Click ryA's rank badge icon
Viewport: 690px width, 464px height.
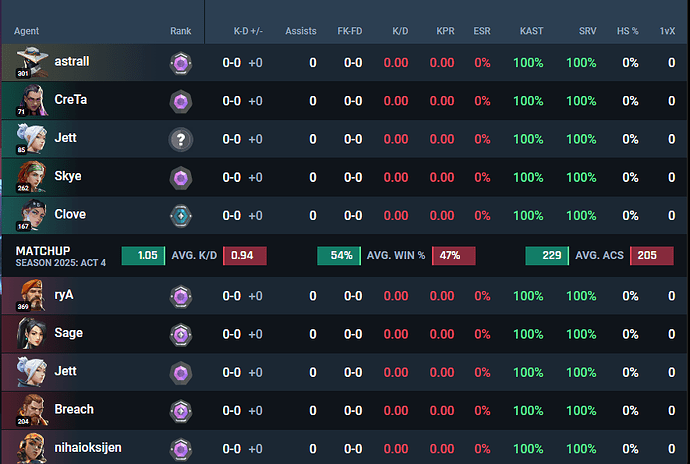click(x=181, y=296)
